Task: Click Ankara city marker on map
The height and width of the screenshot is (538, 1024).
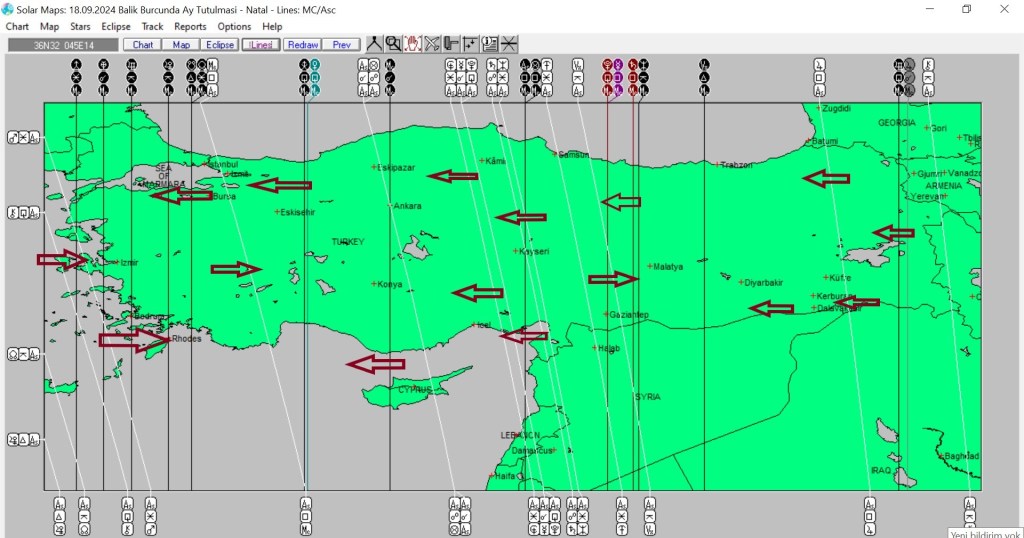Action: [x=391, y=206]
